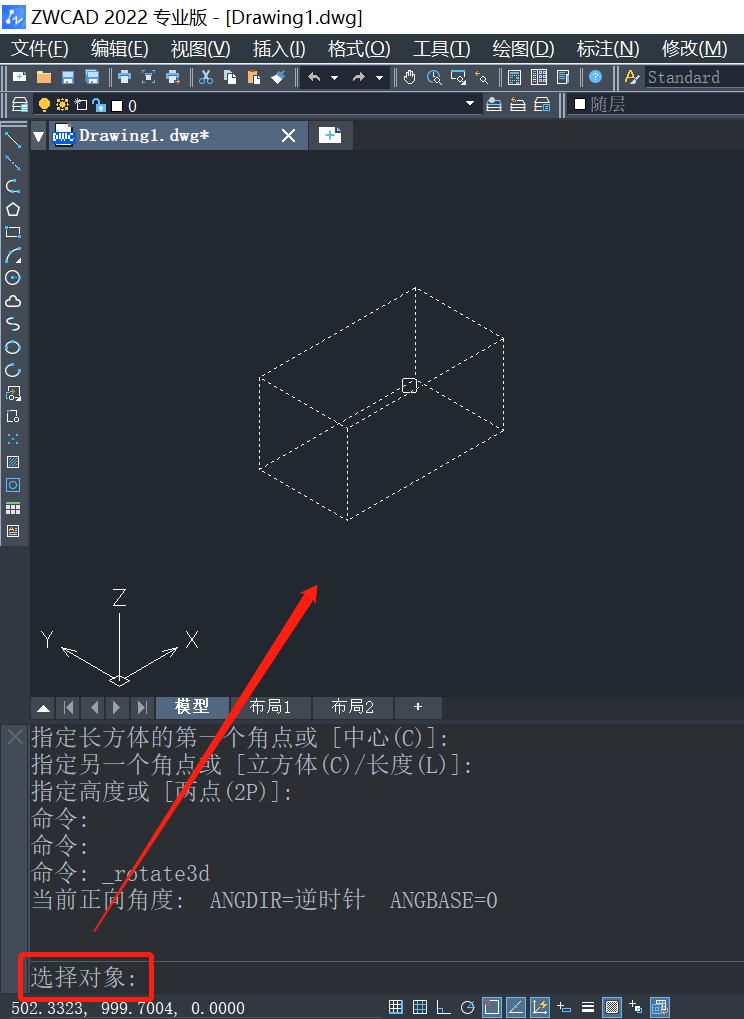Select the Ellipse tool
This screenshot has width=744, height=1019.
point(13,347)
